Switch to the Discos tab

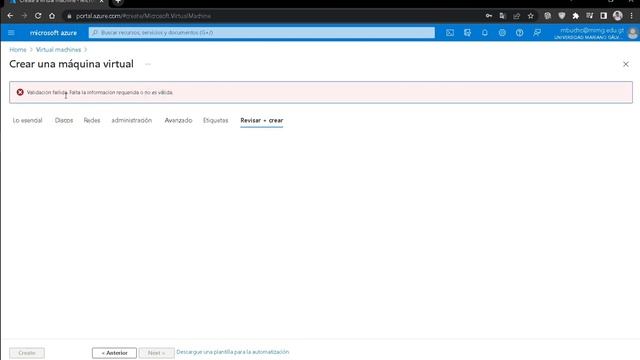(x=64, y=120)
